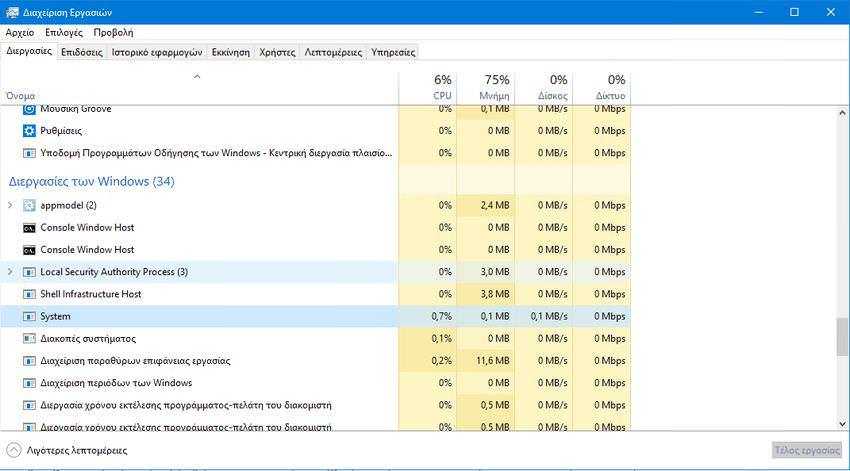
Task: Click the scrollbar up arrow
Action: click(842, 113)
